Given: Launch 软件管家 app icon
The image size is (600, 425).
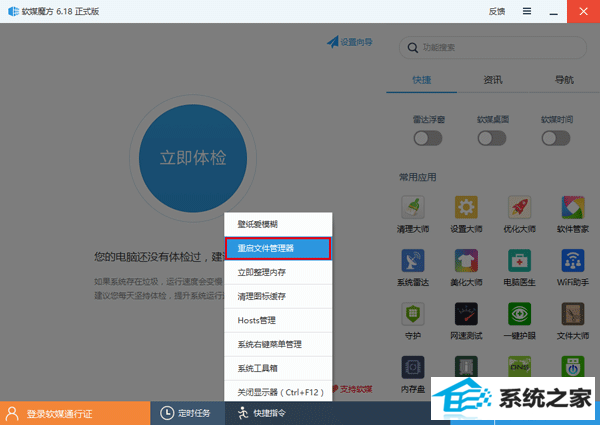Looking at the screenshot, I should pyautogui.click(x=573, y=207).
